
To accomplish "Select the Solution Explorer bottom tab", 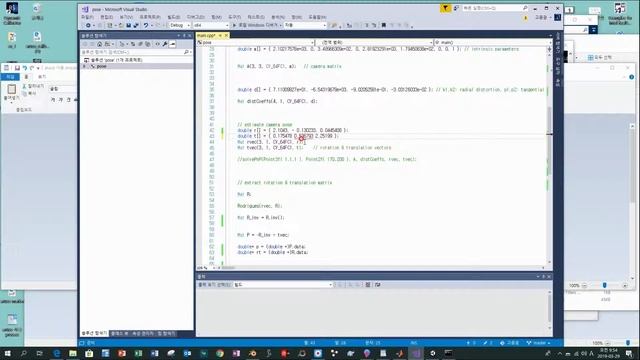I will pos(94,333).
